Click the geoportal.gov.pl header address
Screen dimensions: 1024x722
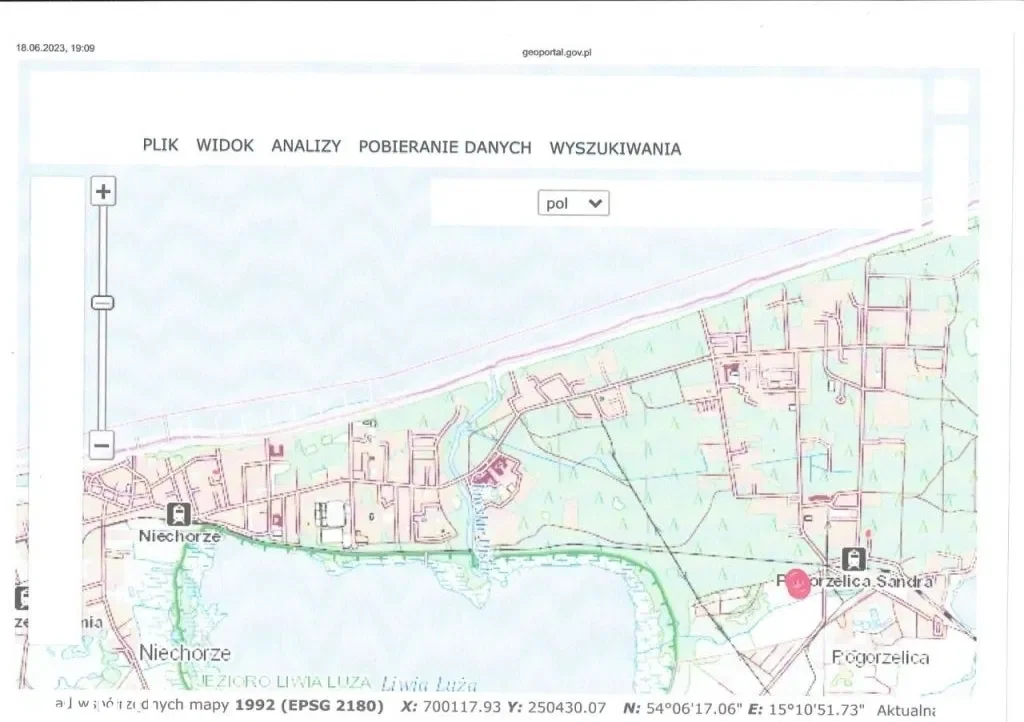557,52
